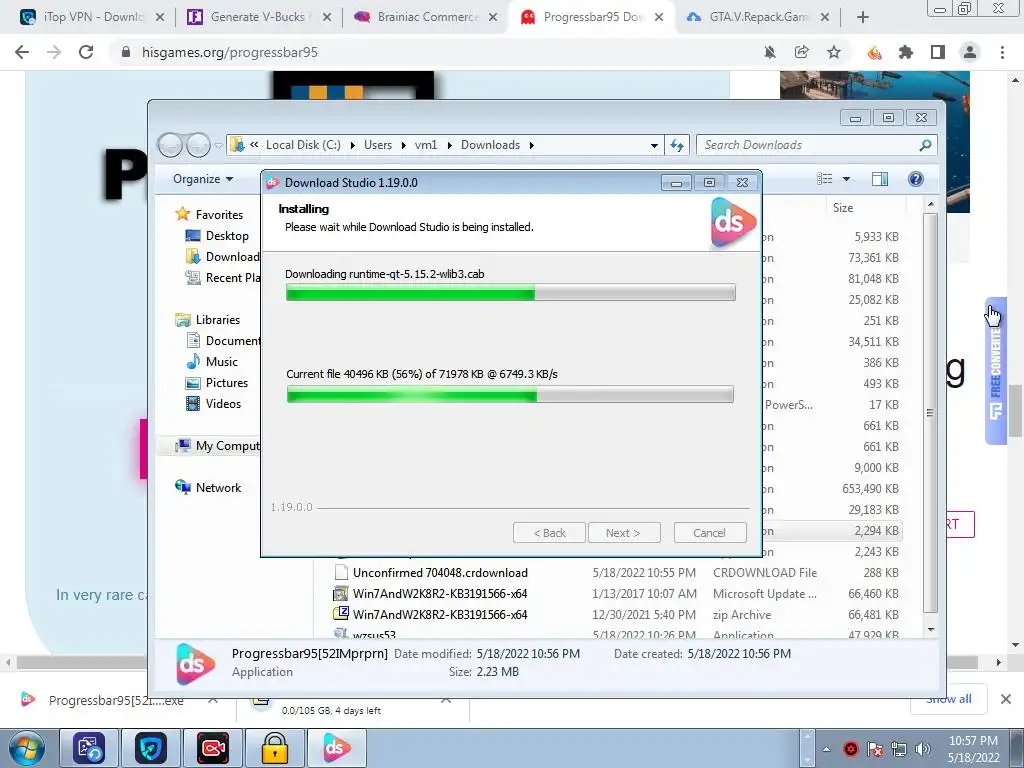Screen dimensions: 1024x768
Task: Select Pictures library in the navigation pane
Action: click(227, 383)
